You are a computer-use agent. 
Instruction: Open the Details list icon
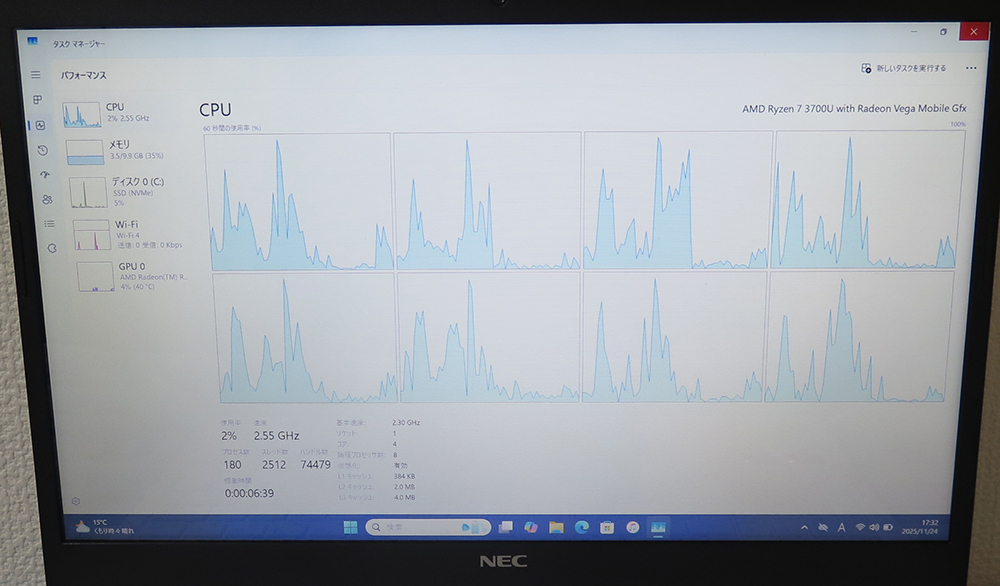coord(49,223)
